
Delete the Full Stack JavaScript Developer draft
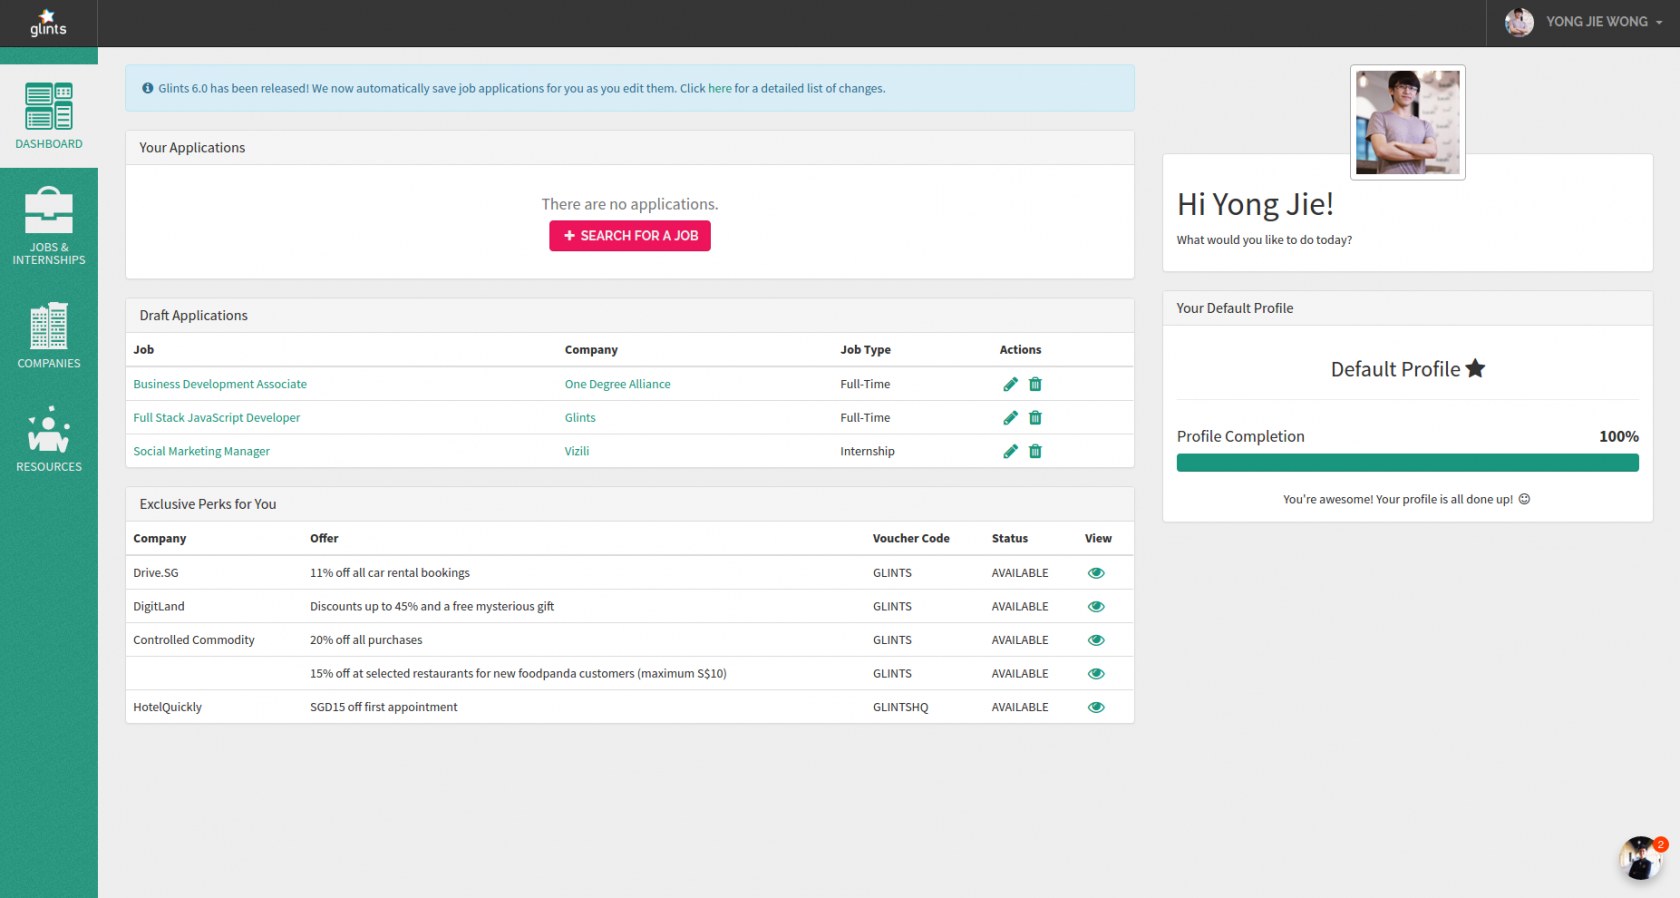(1035, 418)
